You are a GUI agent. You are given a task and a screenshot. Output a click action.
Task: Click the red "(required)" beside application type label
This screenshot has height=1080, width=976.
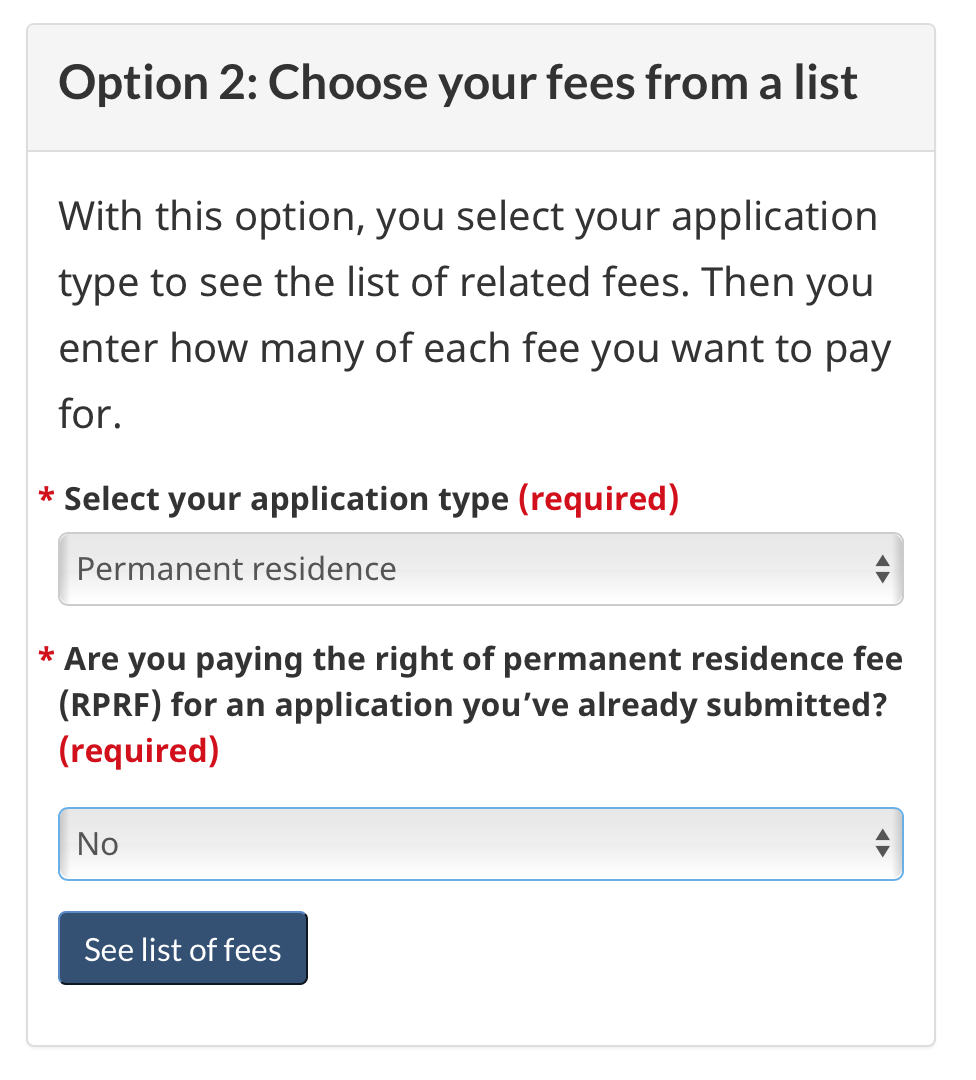[598, 498]
